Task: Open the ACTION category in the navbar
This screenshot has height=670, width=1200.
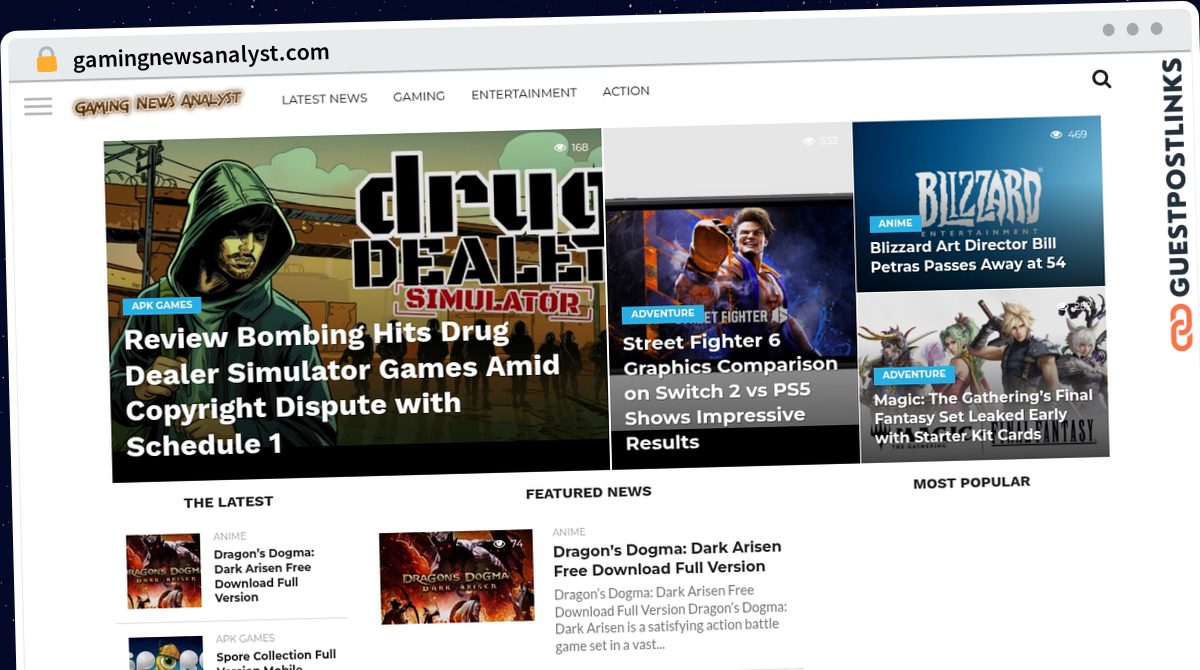Action: pyautogui.click(x=626, y=90)
